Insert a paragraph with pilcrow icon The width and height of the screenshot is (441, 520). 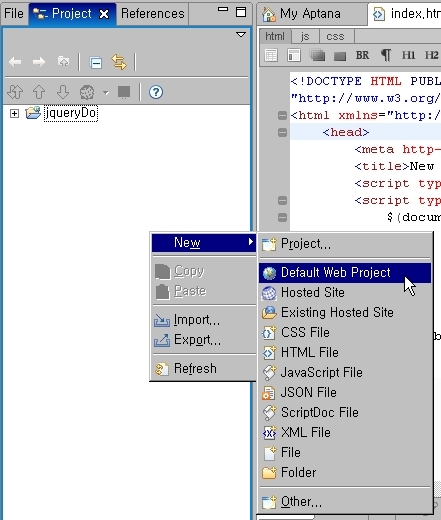tap(386, 55)
